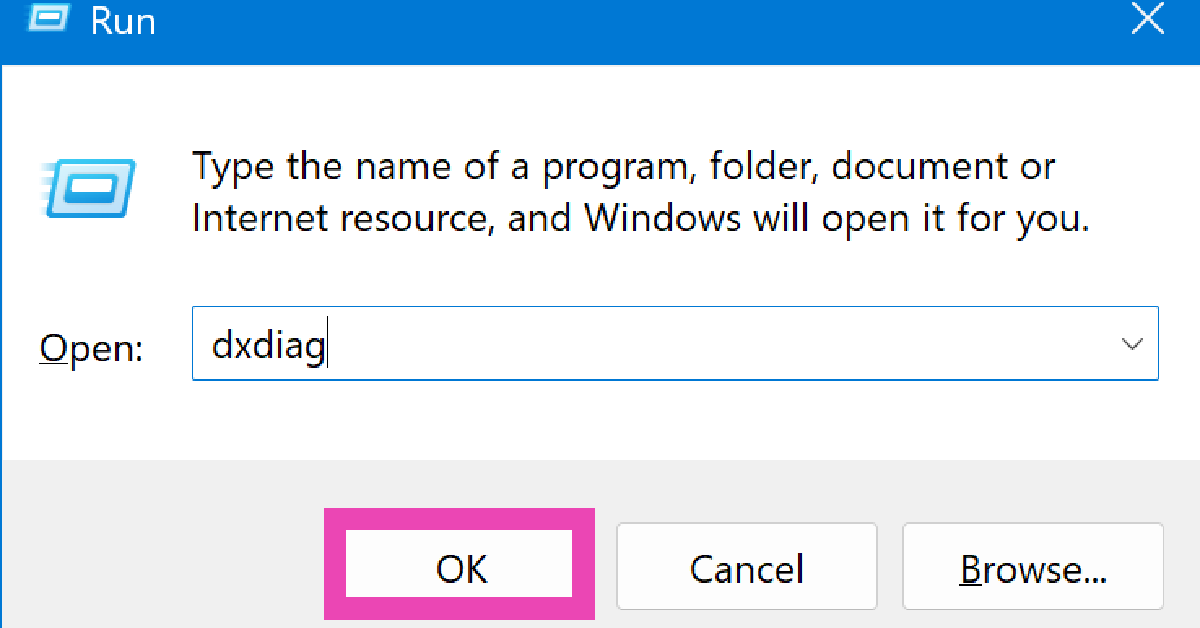Expand the Open field history dropdown arrow
The image size is (1200, 628).
(1132, 344)
